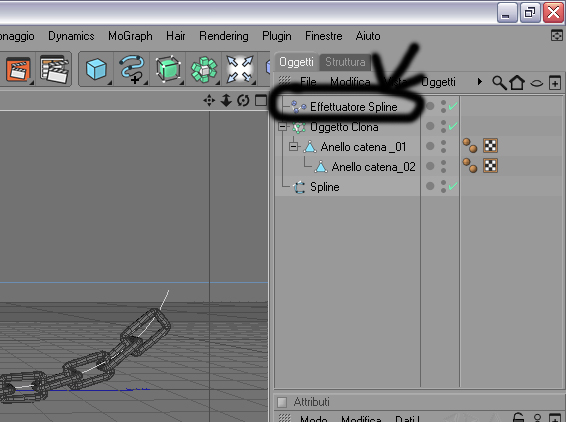Click Phong tag on Anello catena_02
Viewport: 566px width, 422px height.
coord(470,166)
